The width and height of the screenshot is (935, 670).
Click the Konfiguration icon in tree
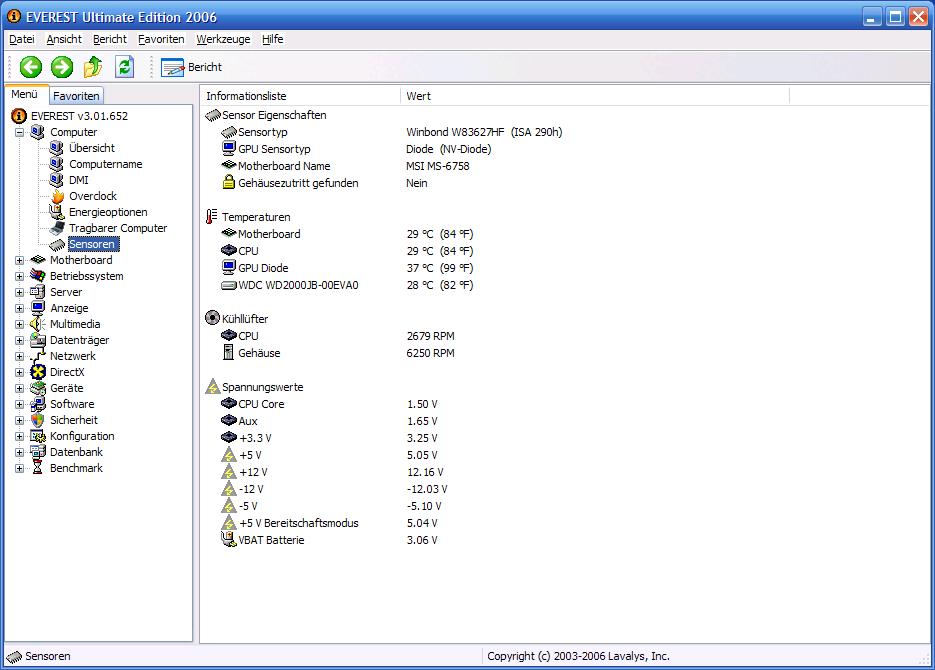(38, 436)
